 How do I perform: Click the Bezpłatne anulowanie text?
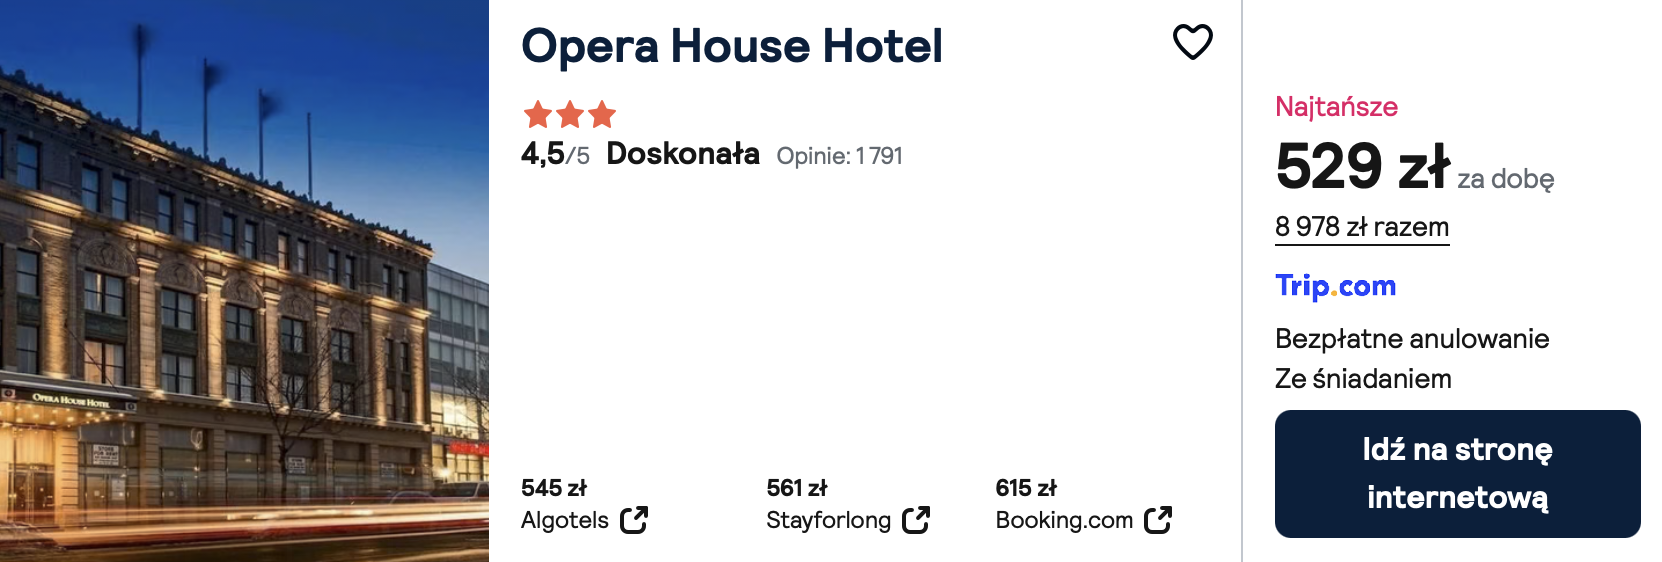1412,339
